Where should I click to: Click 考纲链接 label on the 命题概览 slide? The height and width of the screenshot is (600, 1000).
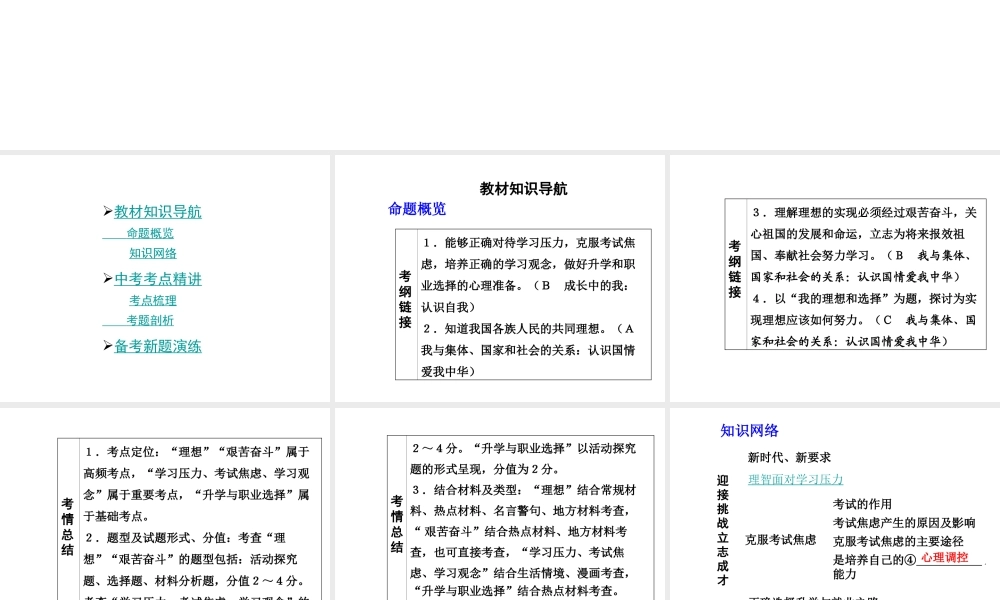[x=405, y=300]
